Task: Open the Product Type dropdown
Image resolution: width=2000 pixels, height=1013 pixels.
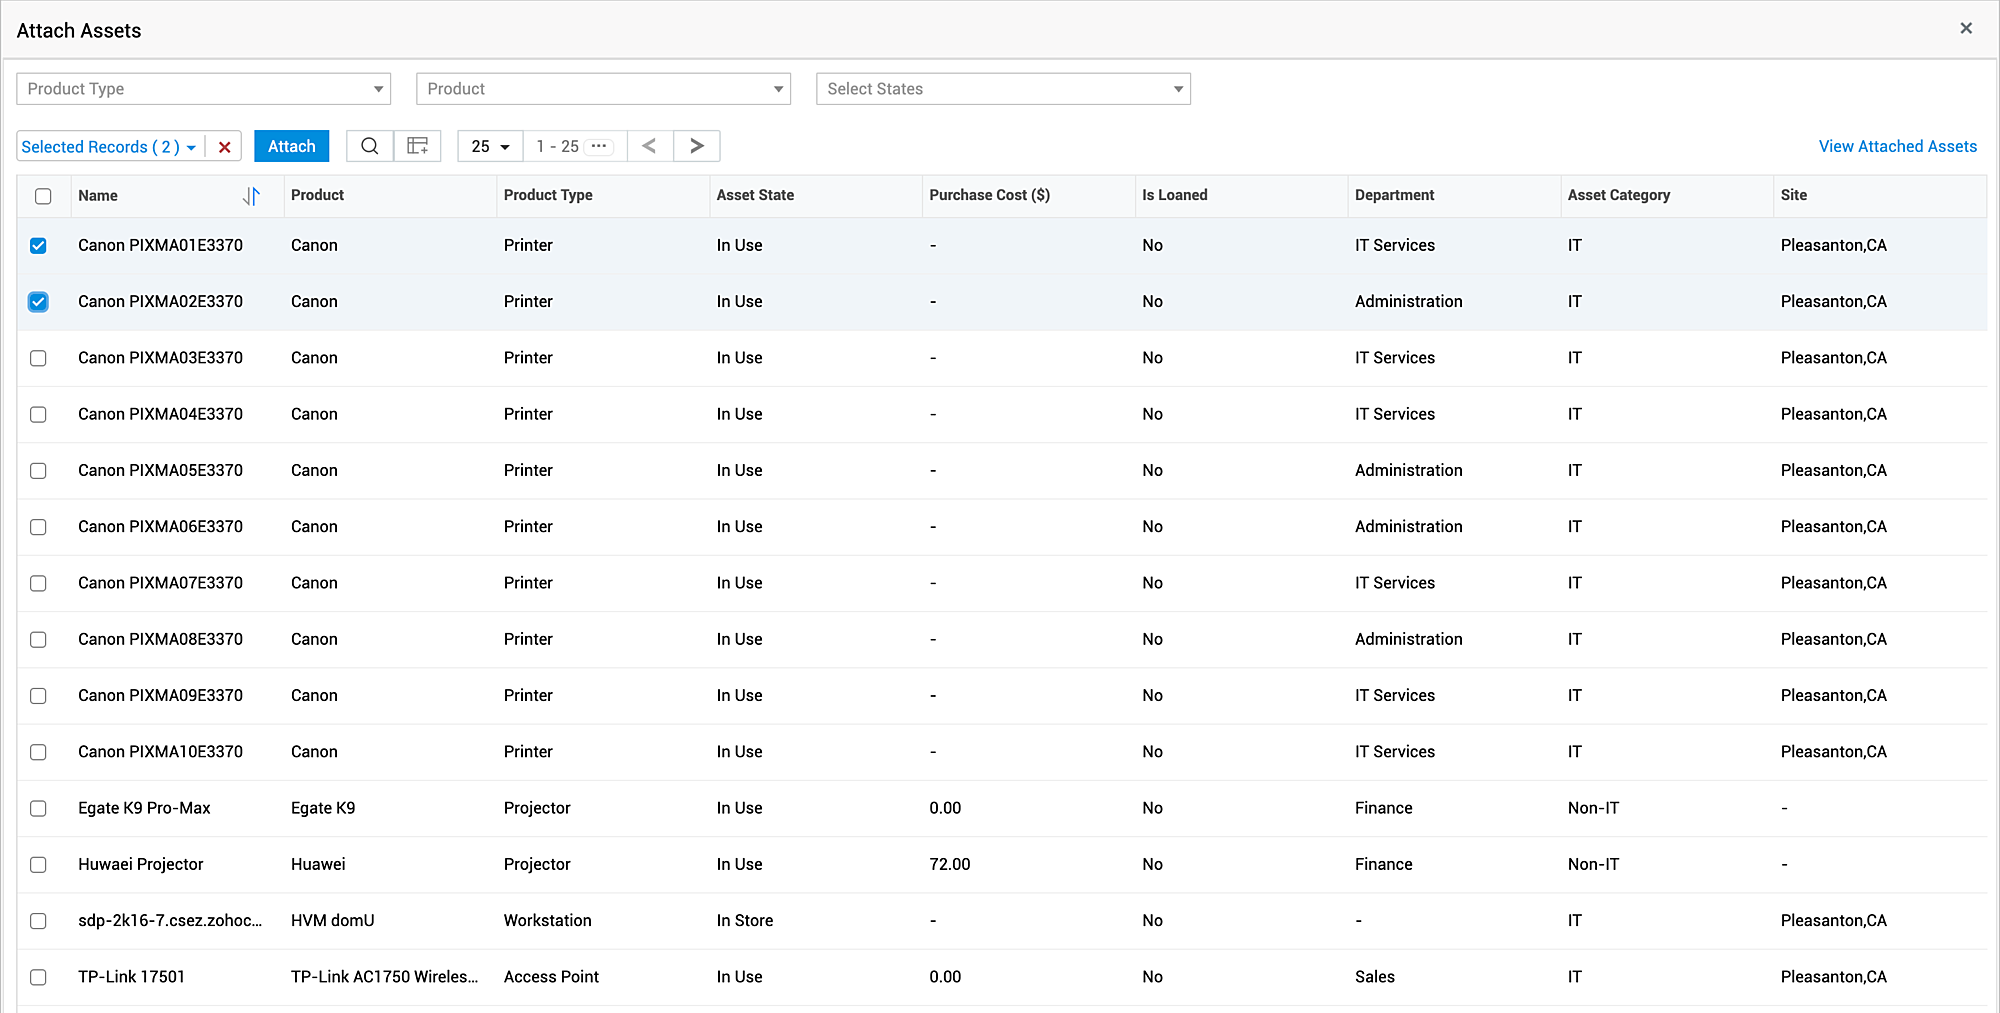Action: pyautogui.click(x=203, y=89)
